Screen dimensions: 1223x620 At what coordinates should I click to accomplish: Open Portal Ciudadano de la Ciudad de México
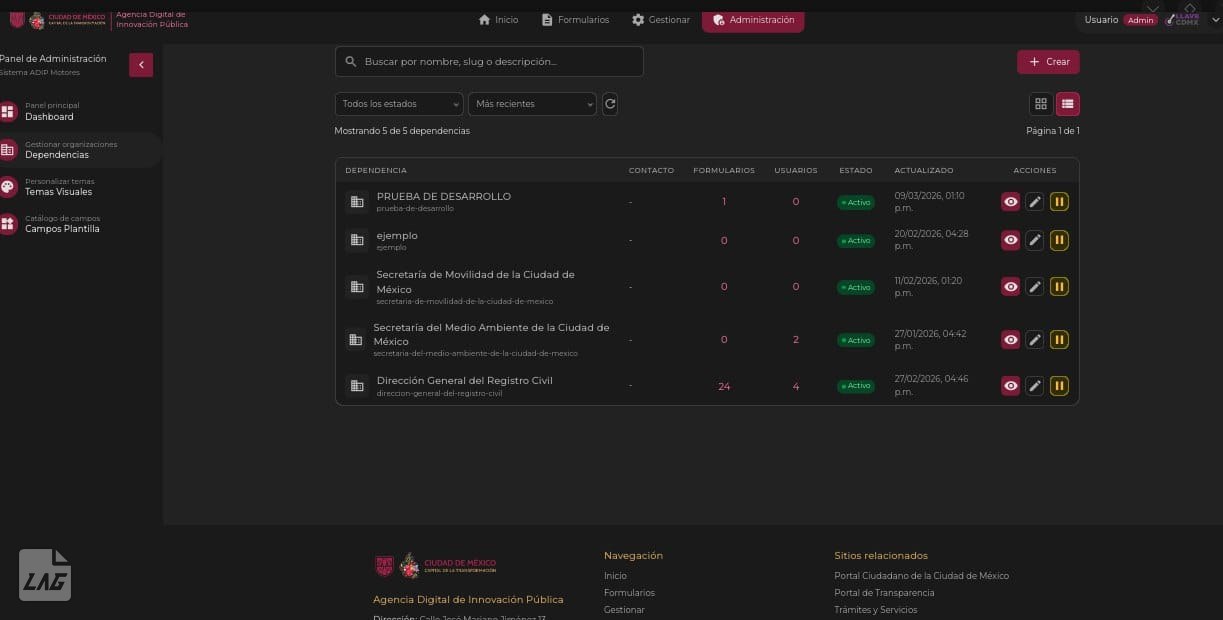coord(921,576)
